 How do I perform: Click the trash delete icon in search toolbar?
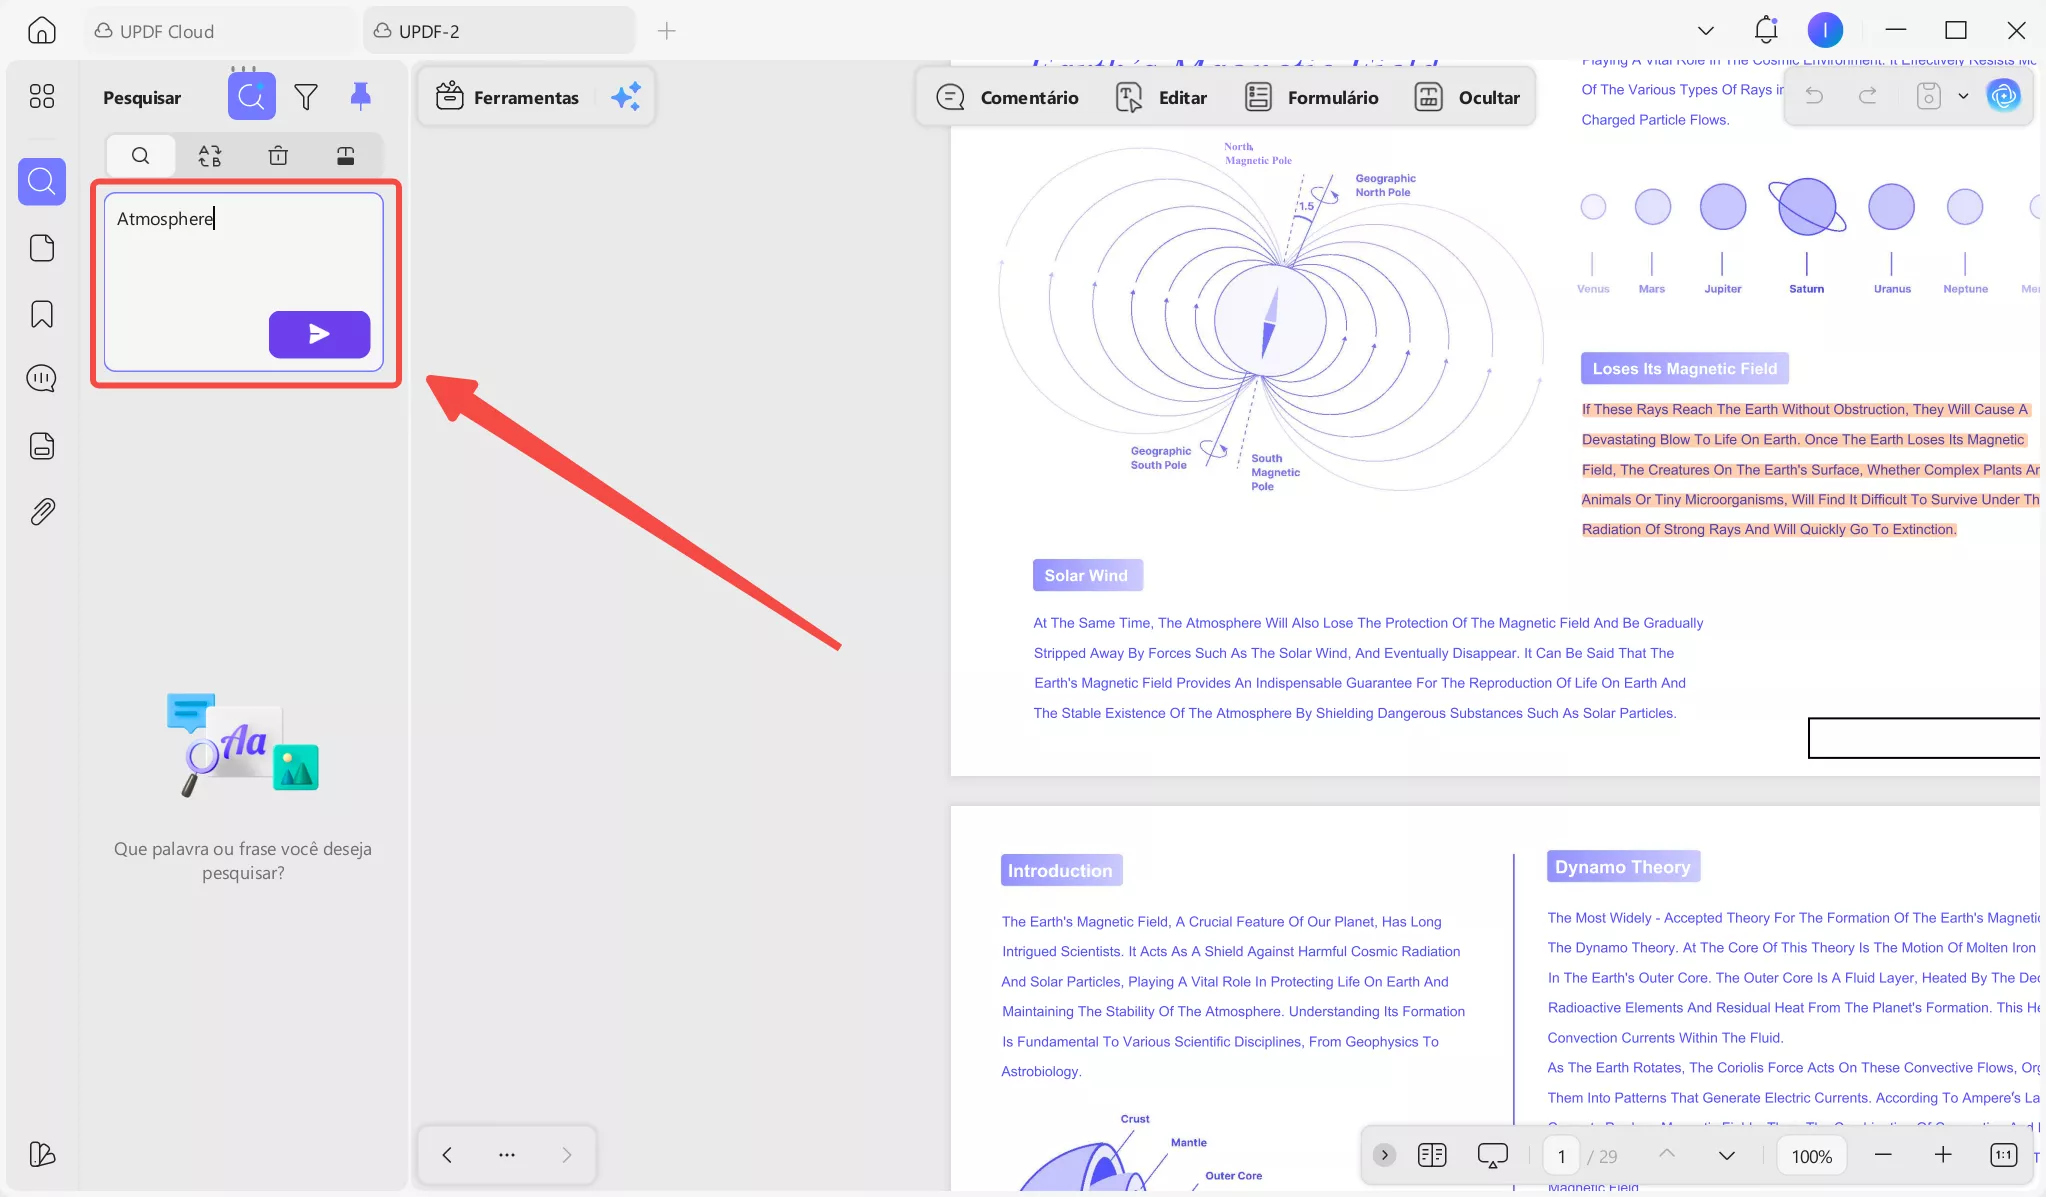click(278, 156)
